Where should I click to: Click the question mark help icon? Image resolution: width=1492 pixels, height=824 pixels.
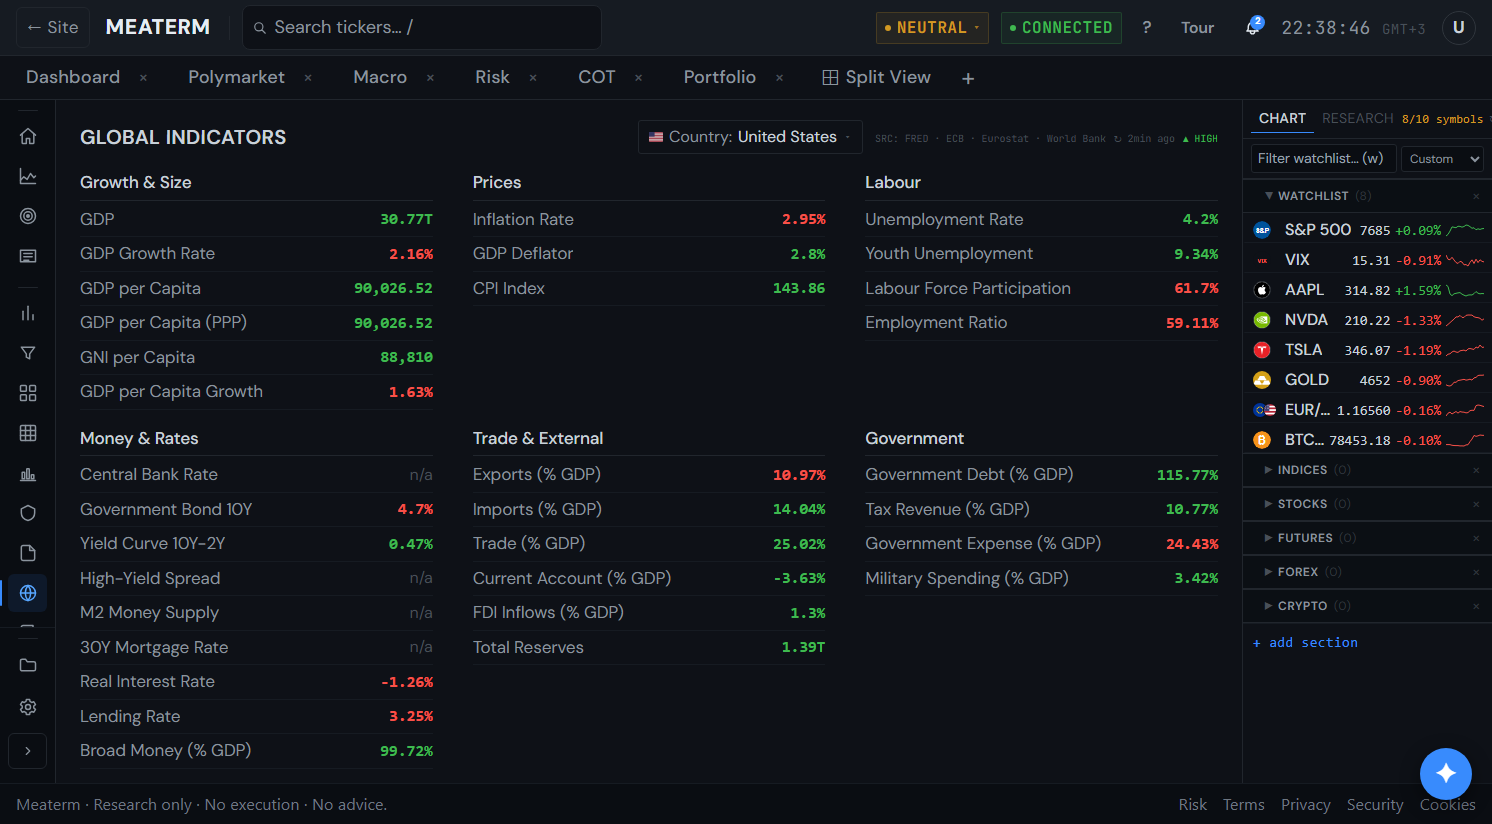(1147, 27)
